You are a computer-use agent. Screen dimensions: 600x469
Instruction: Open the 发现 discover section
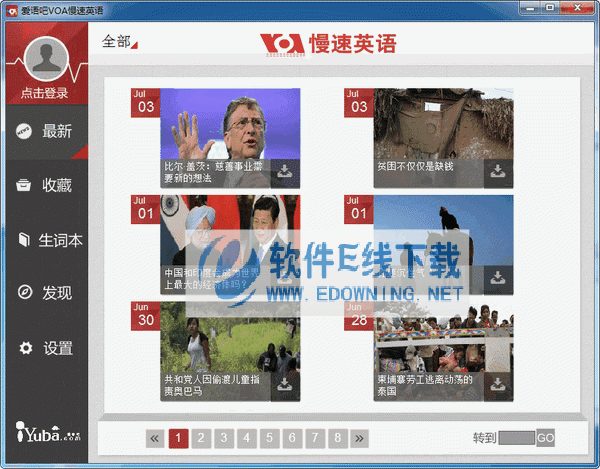[x=44, y=293]
